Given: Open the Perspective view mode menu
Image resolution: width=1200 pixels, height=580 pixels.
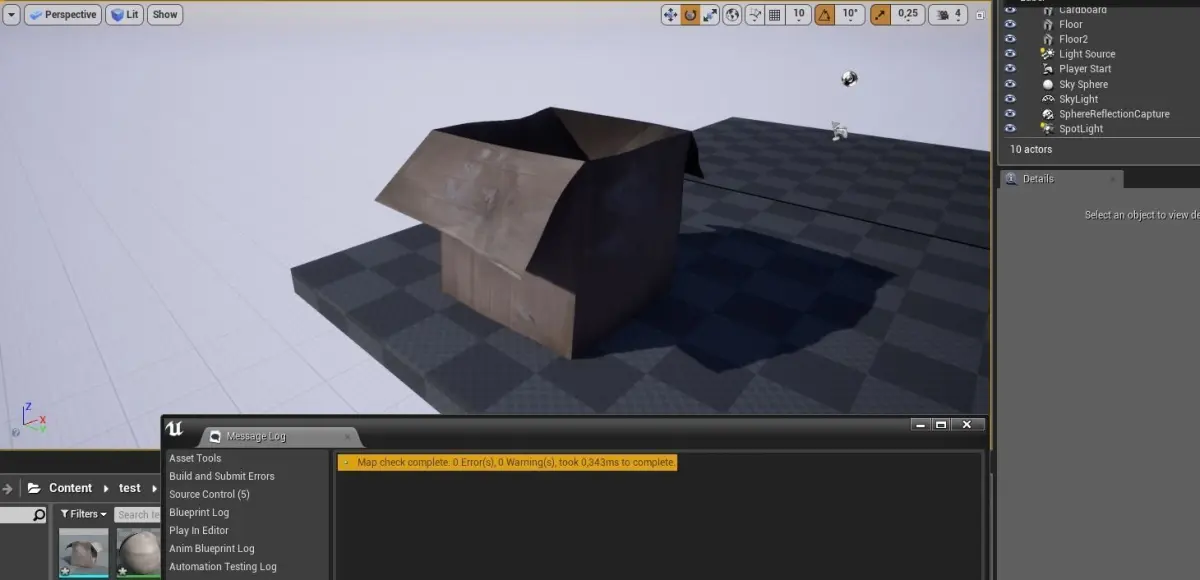Looking at the screenshot, I should [x=63, y=15].
